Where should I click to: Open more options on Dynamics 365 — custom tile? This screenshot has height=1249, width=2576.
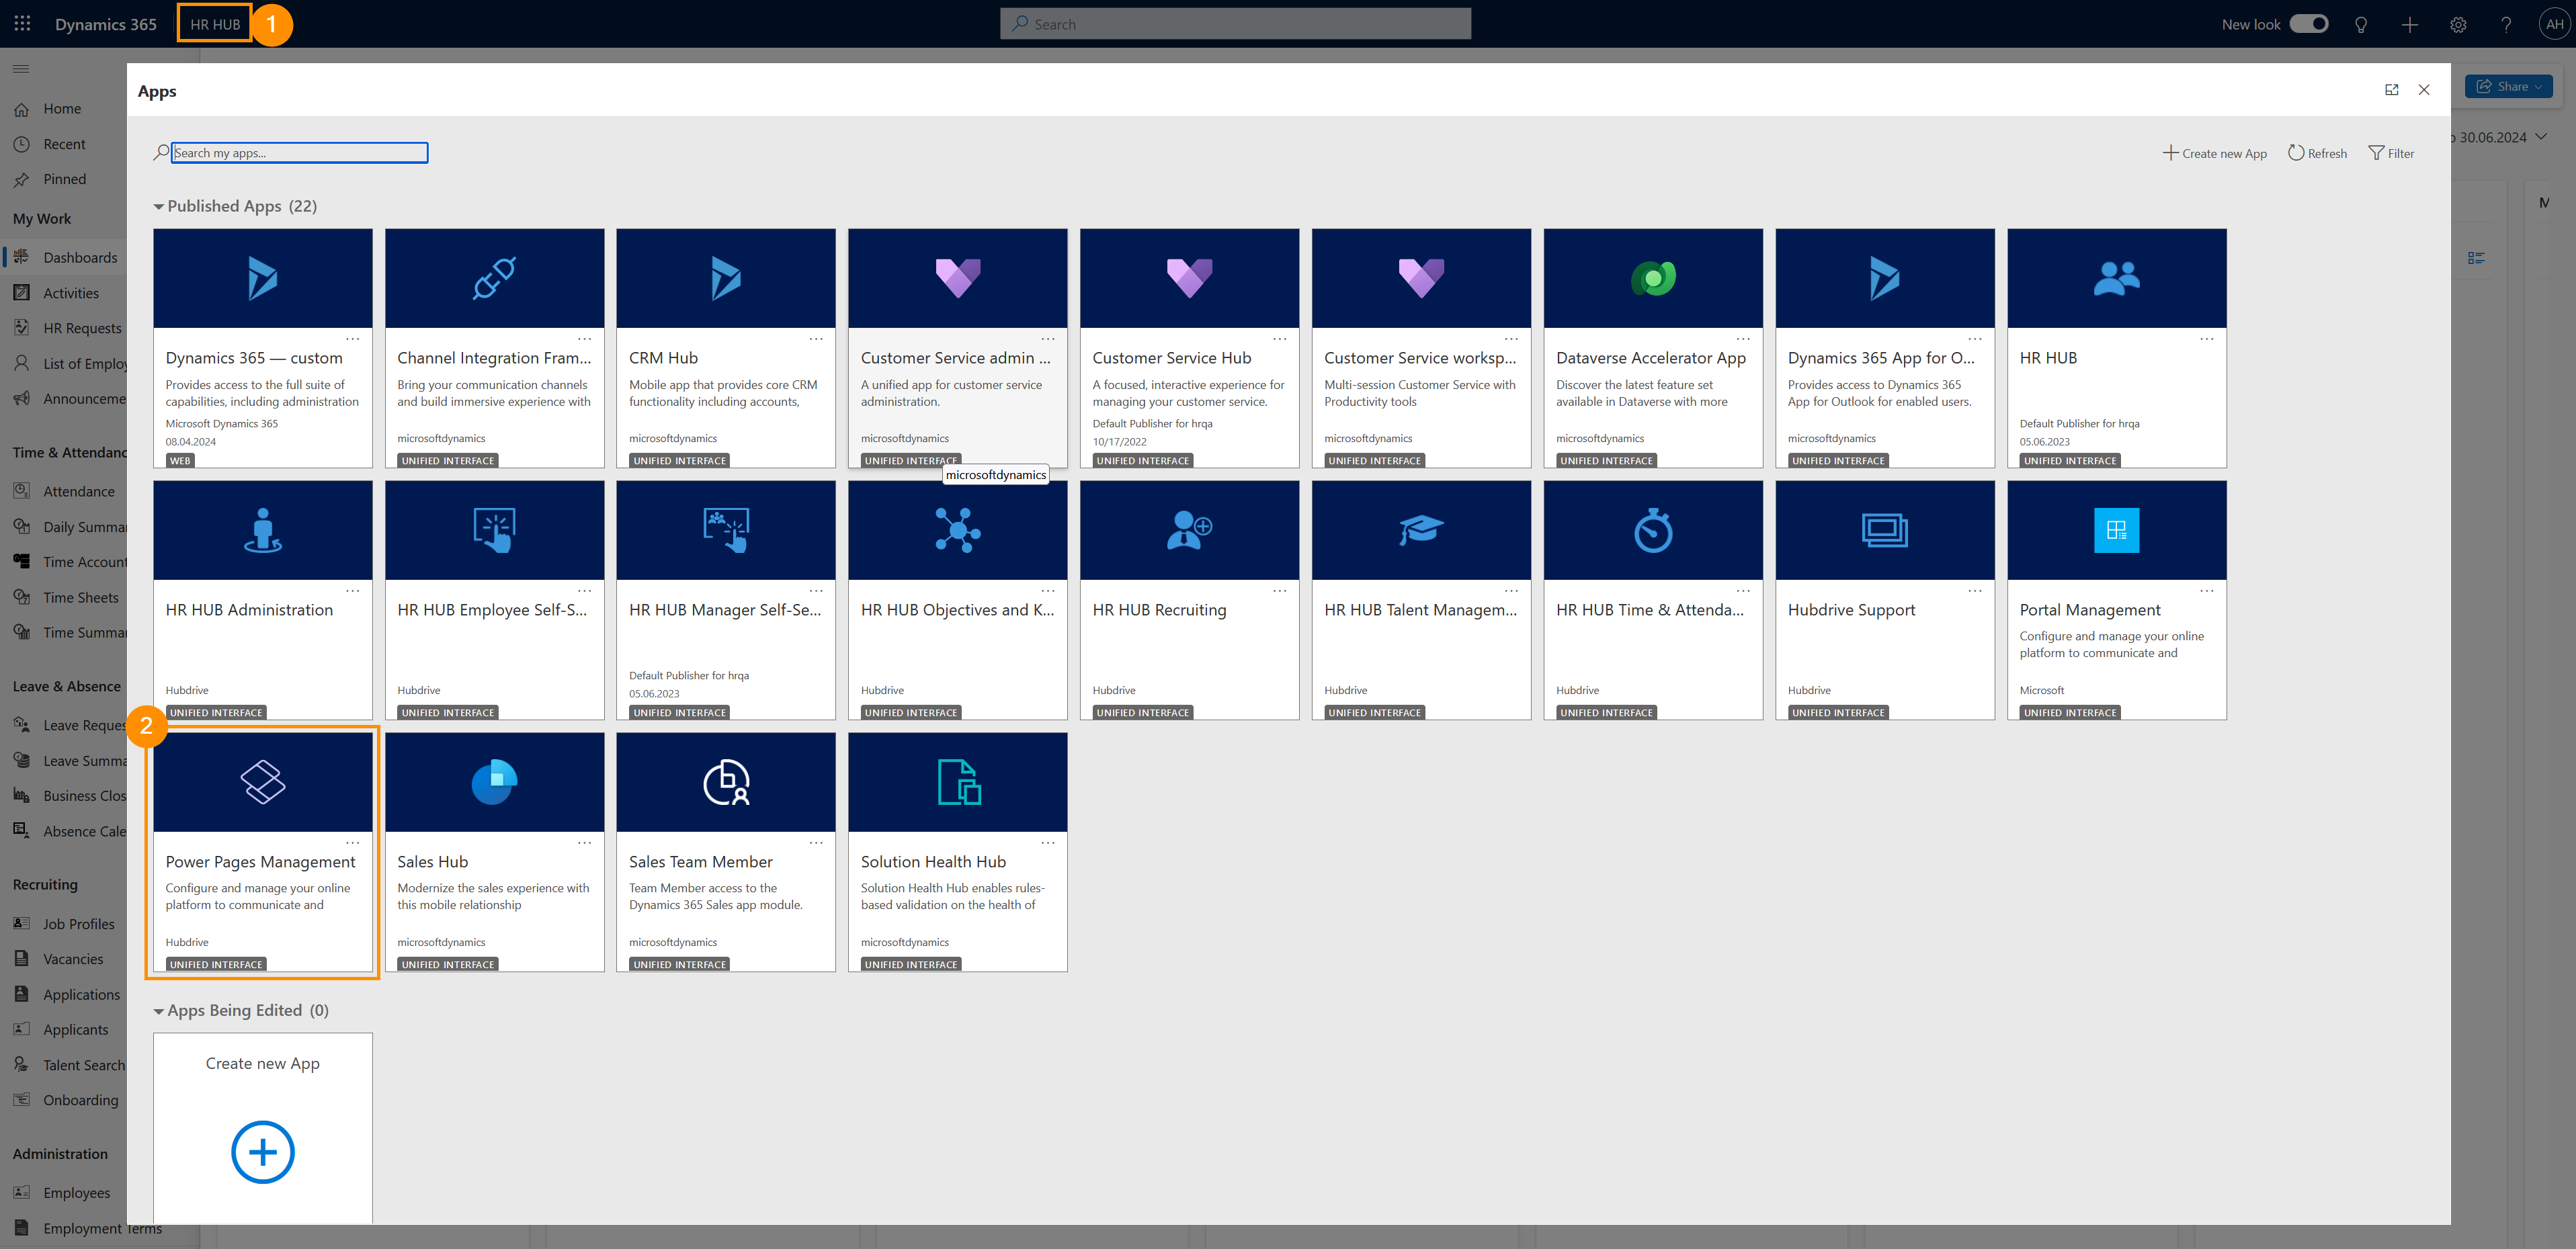[x=352, y=339]
